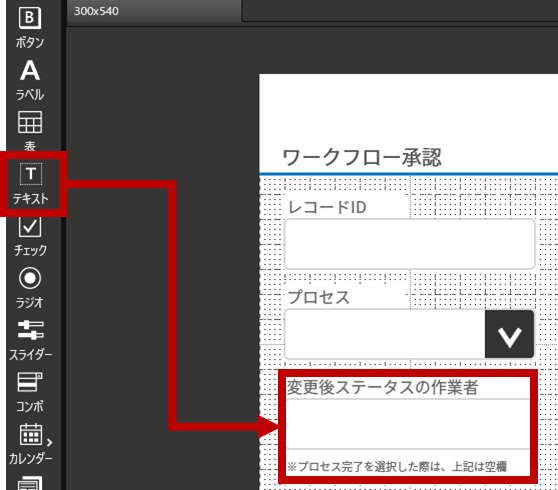Screen dimensions: 558x490
Task: Select the 変更後ステータスの作業者 label
Action: [383, 387]
